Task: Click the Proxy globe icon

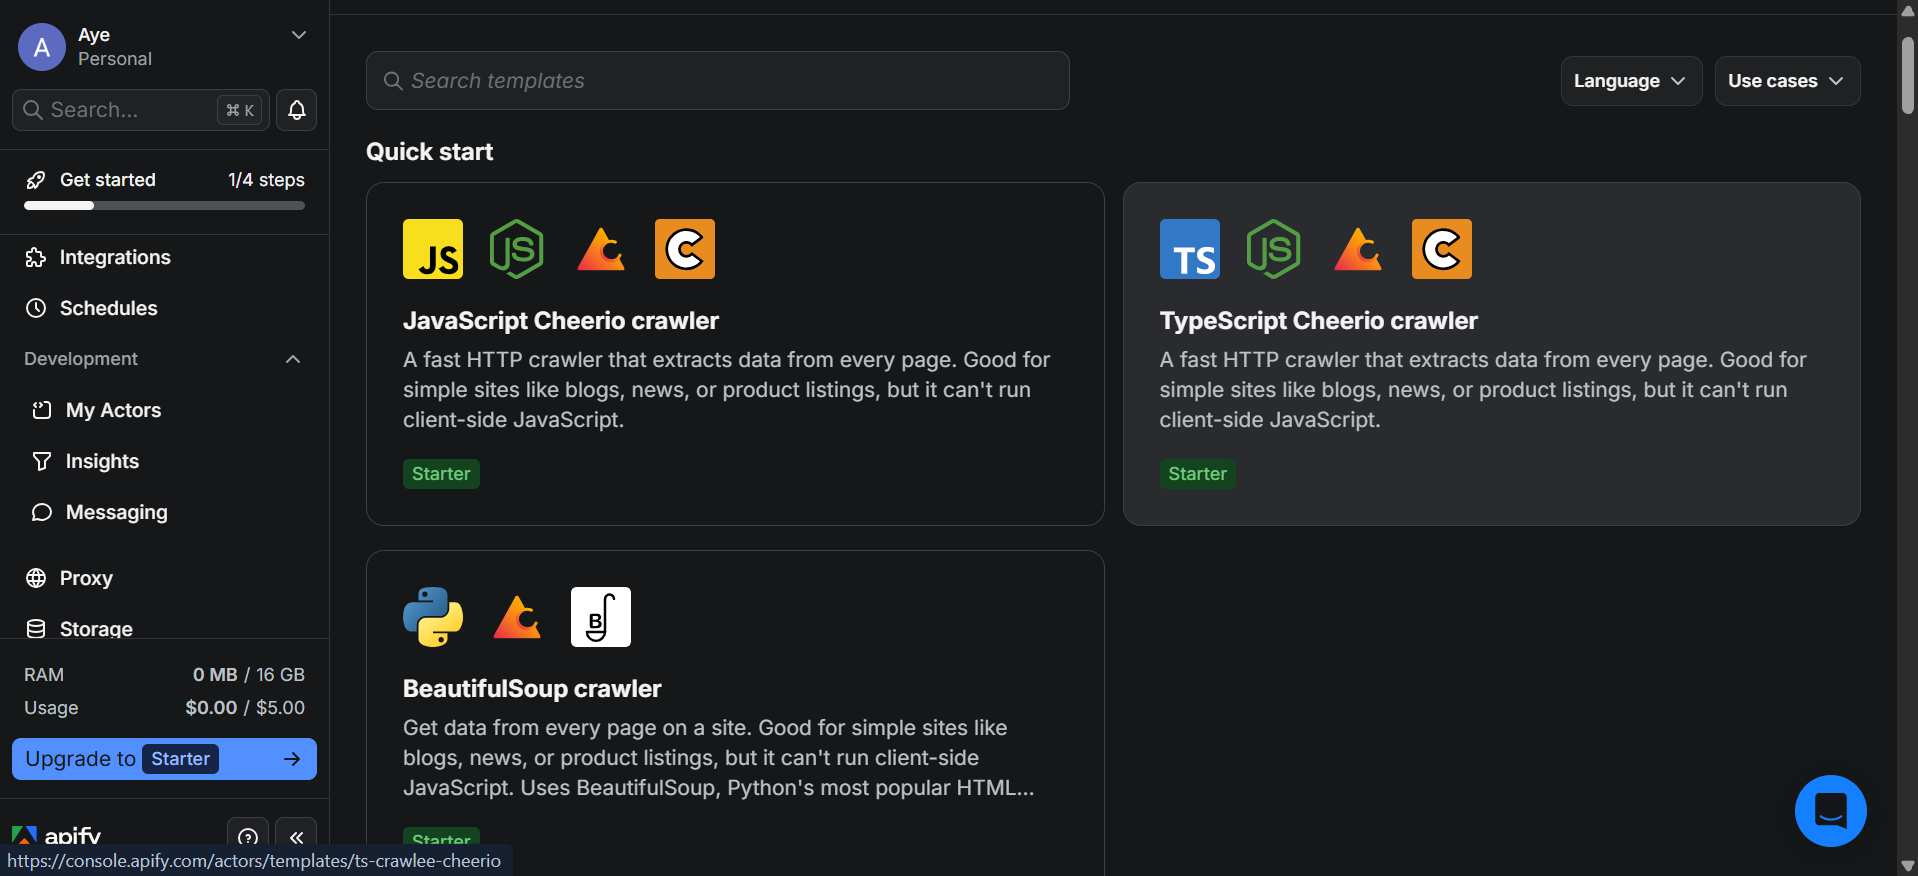Action: [x=36, y=578]
